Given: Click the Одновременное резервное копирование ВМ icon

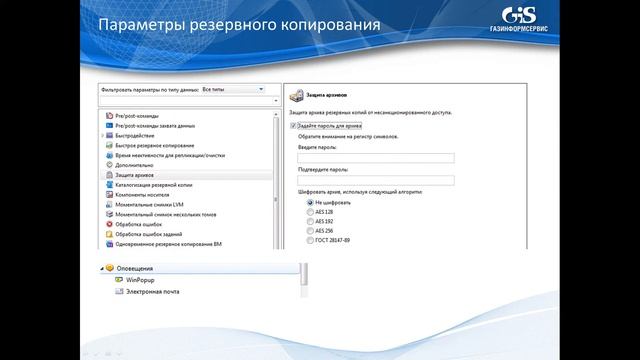Looking at the screenshot, I should [109, 244].
